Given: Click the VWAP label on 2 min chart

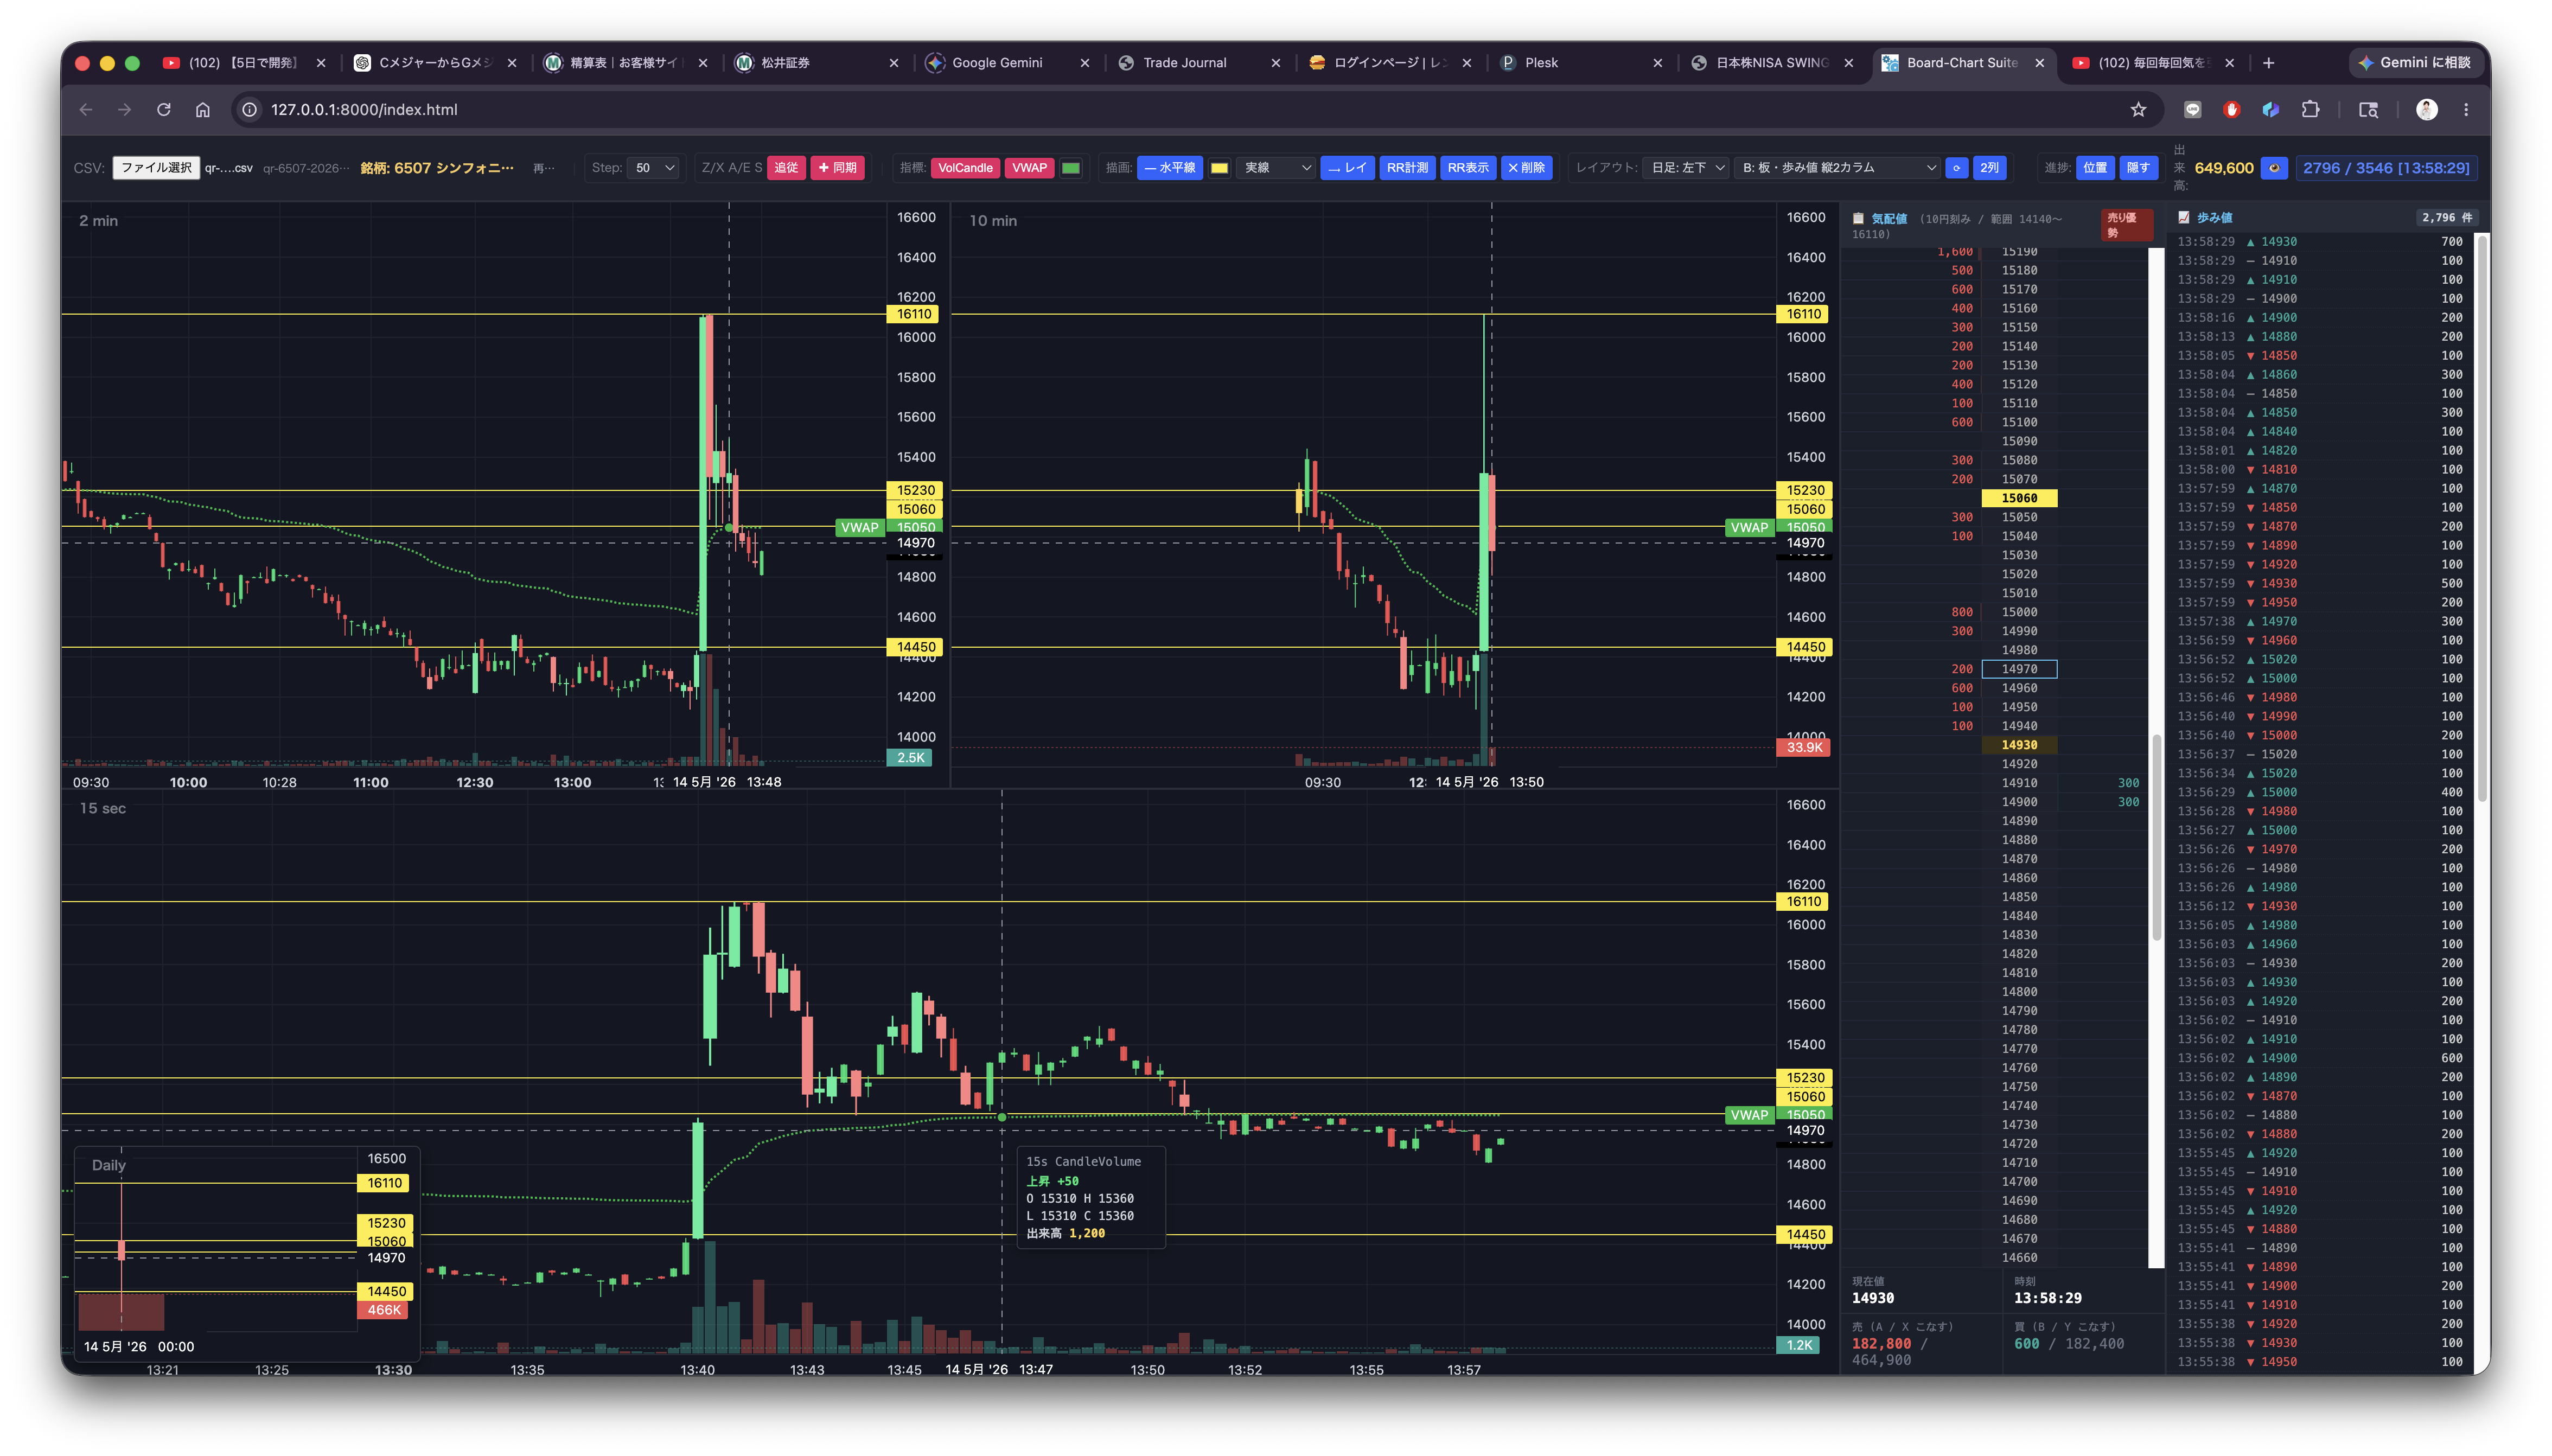Looking at the screenshot, I should click(x=860, y=527).
